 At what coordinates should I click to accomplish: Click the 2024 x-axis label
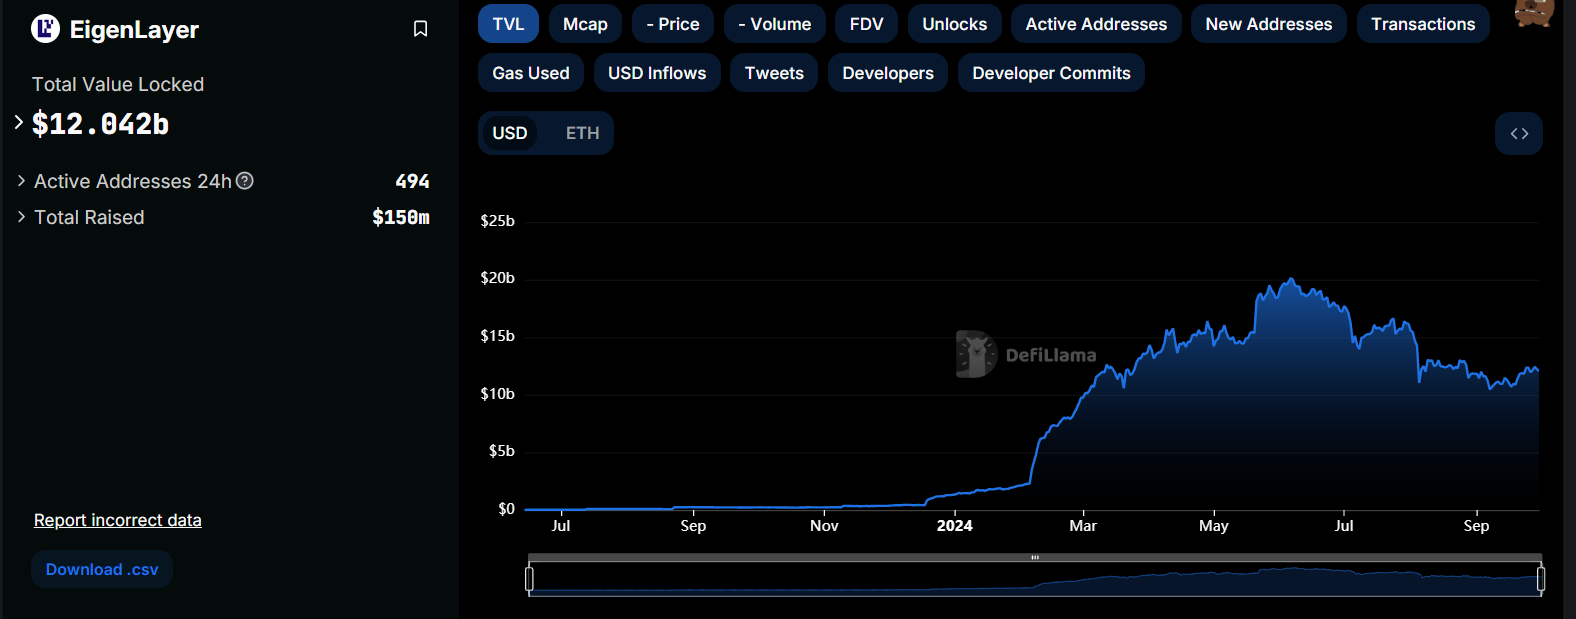point(955,526)
